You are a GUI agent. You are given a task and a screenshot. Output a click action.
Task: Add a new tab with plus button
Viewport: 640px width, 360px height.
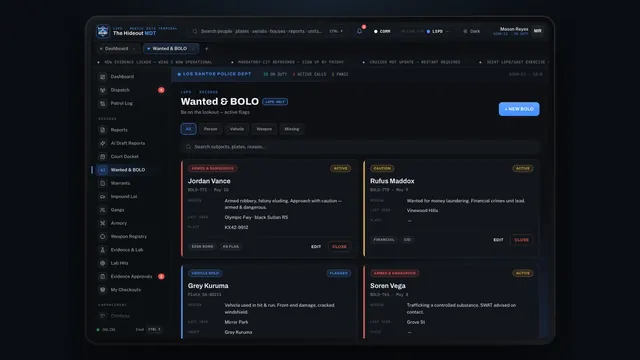[x=207, y=49]
